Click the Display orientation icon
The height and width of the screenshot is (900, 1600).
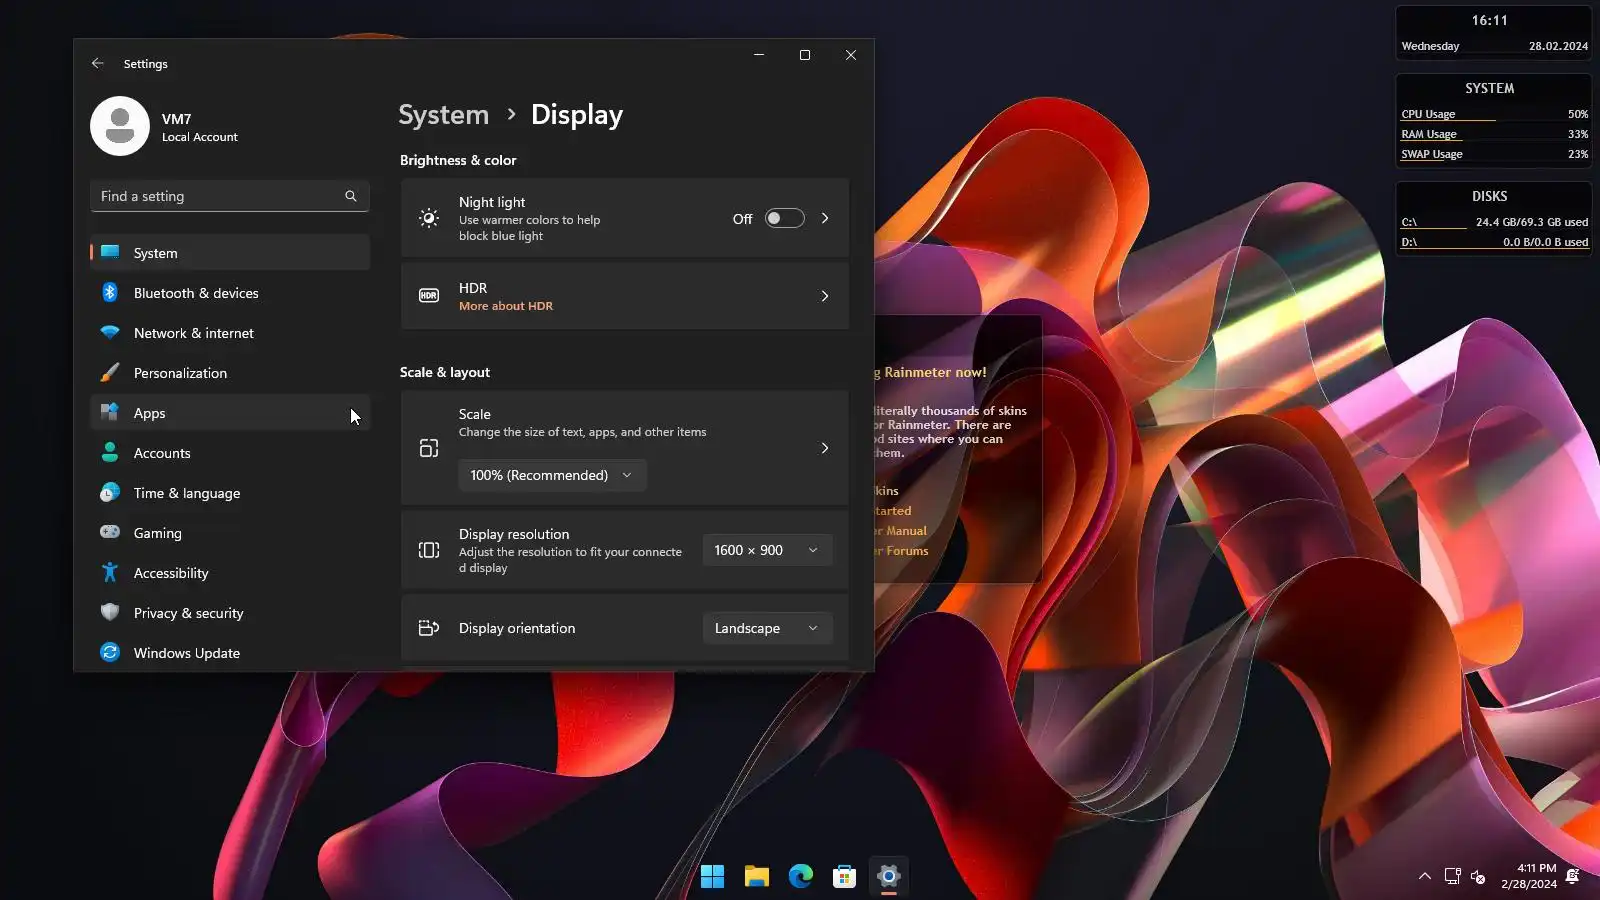[x=429, y=628]
